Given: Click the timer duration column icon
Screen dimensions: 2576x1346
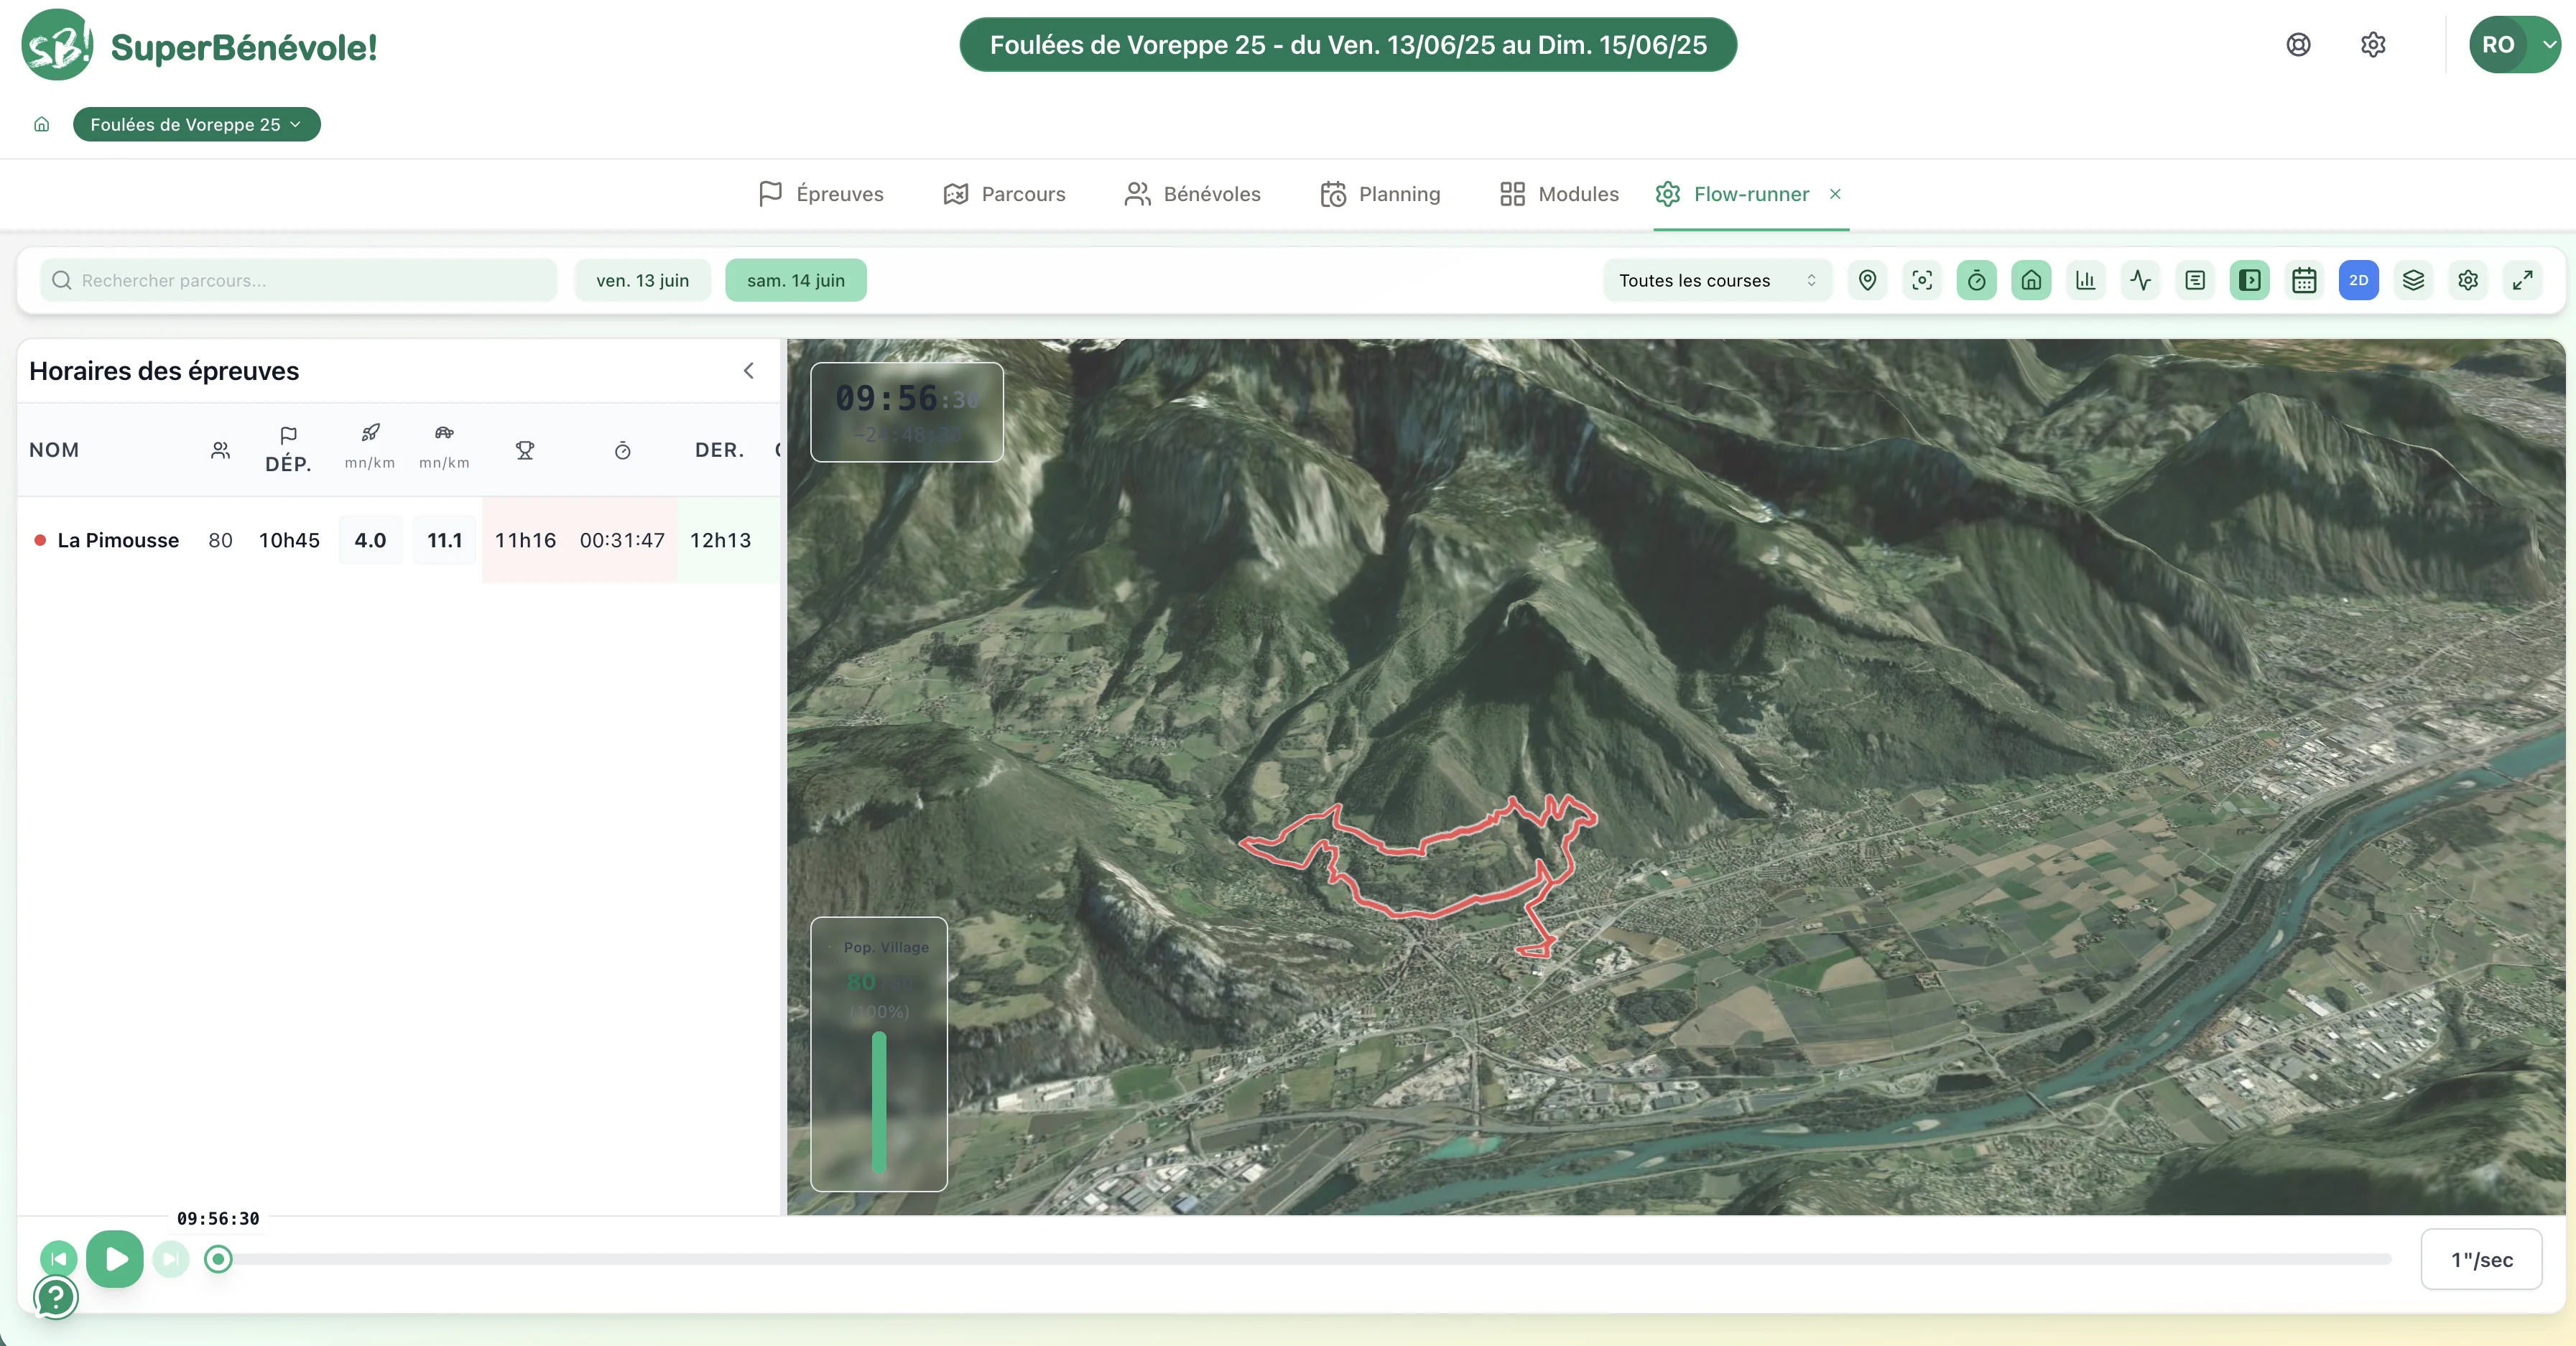Looking at the screenshot, I should (622, 450).
